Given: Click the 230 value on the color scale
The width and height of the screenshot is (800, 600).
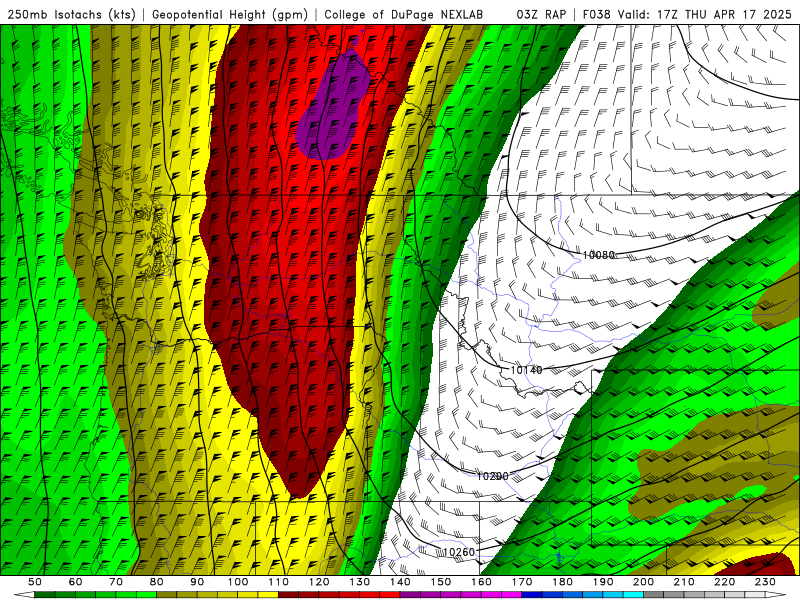Looking at the screenshot, I should pyautogui.click(x=765, y=582).
